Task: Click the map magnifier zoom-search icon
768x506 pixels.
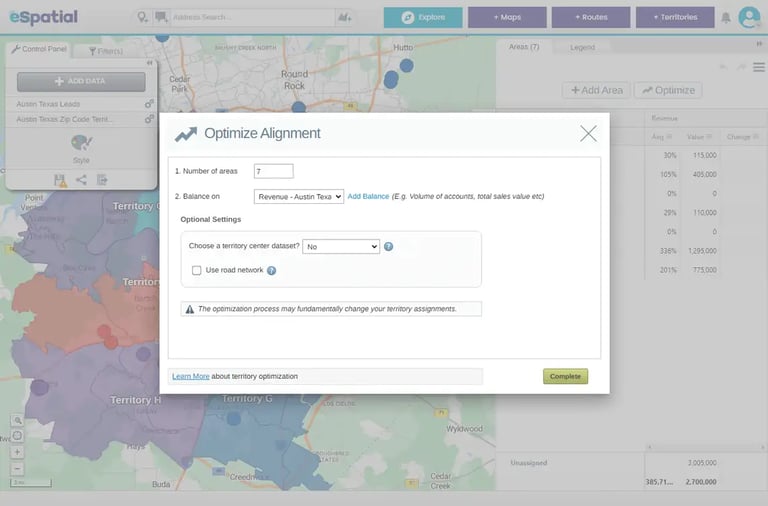Action: click(18, 420)
